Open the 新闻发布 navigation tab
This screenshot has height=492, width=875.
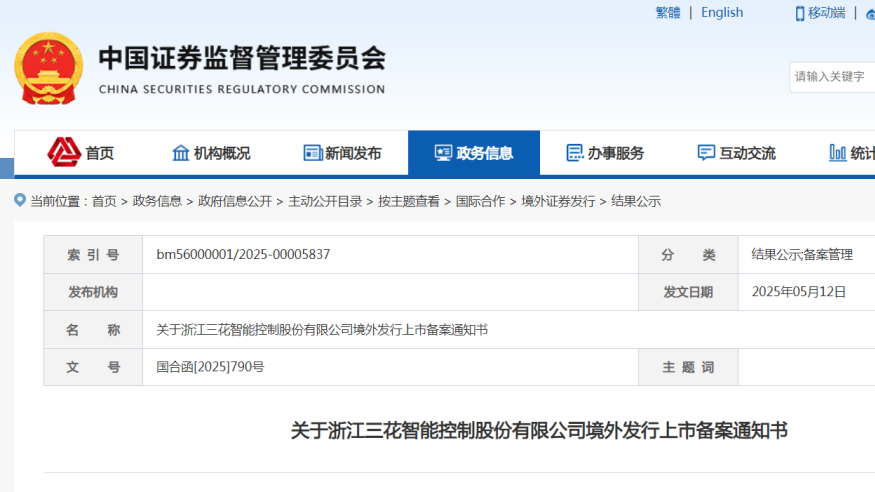[x=343, y=153]
